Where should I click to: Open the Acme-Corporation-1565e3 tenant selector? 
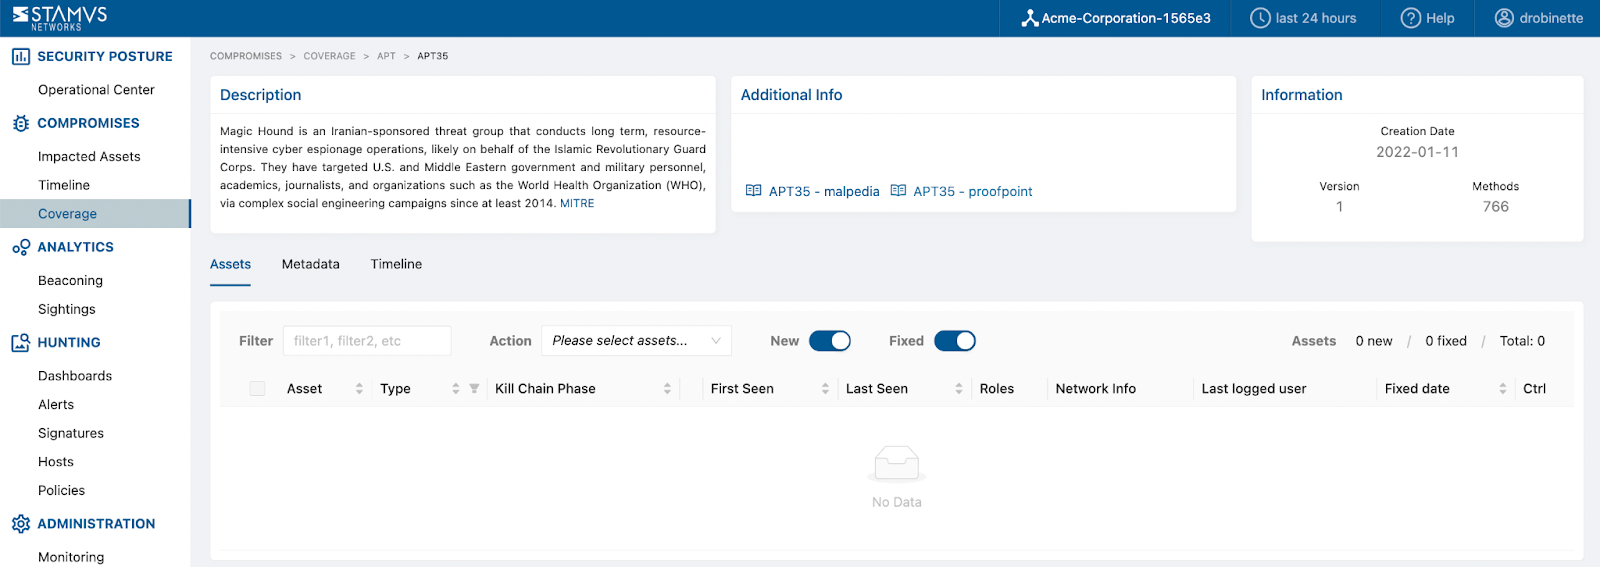click(x=1115, y=18)
